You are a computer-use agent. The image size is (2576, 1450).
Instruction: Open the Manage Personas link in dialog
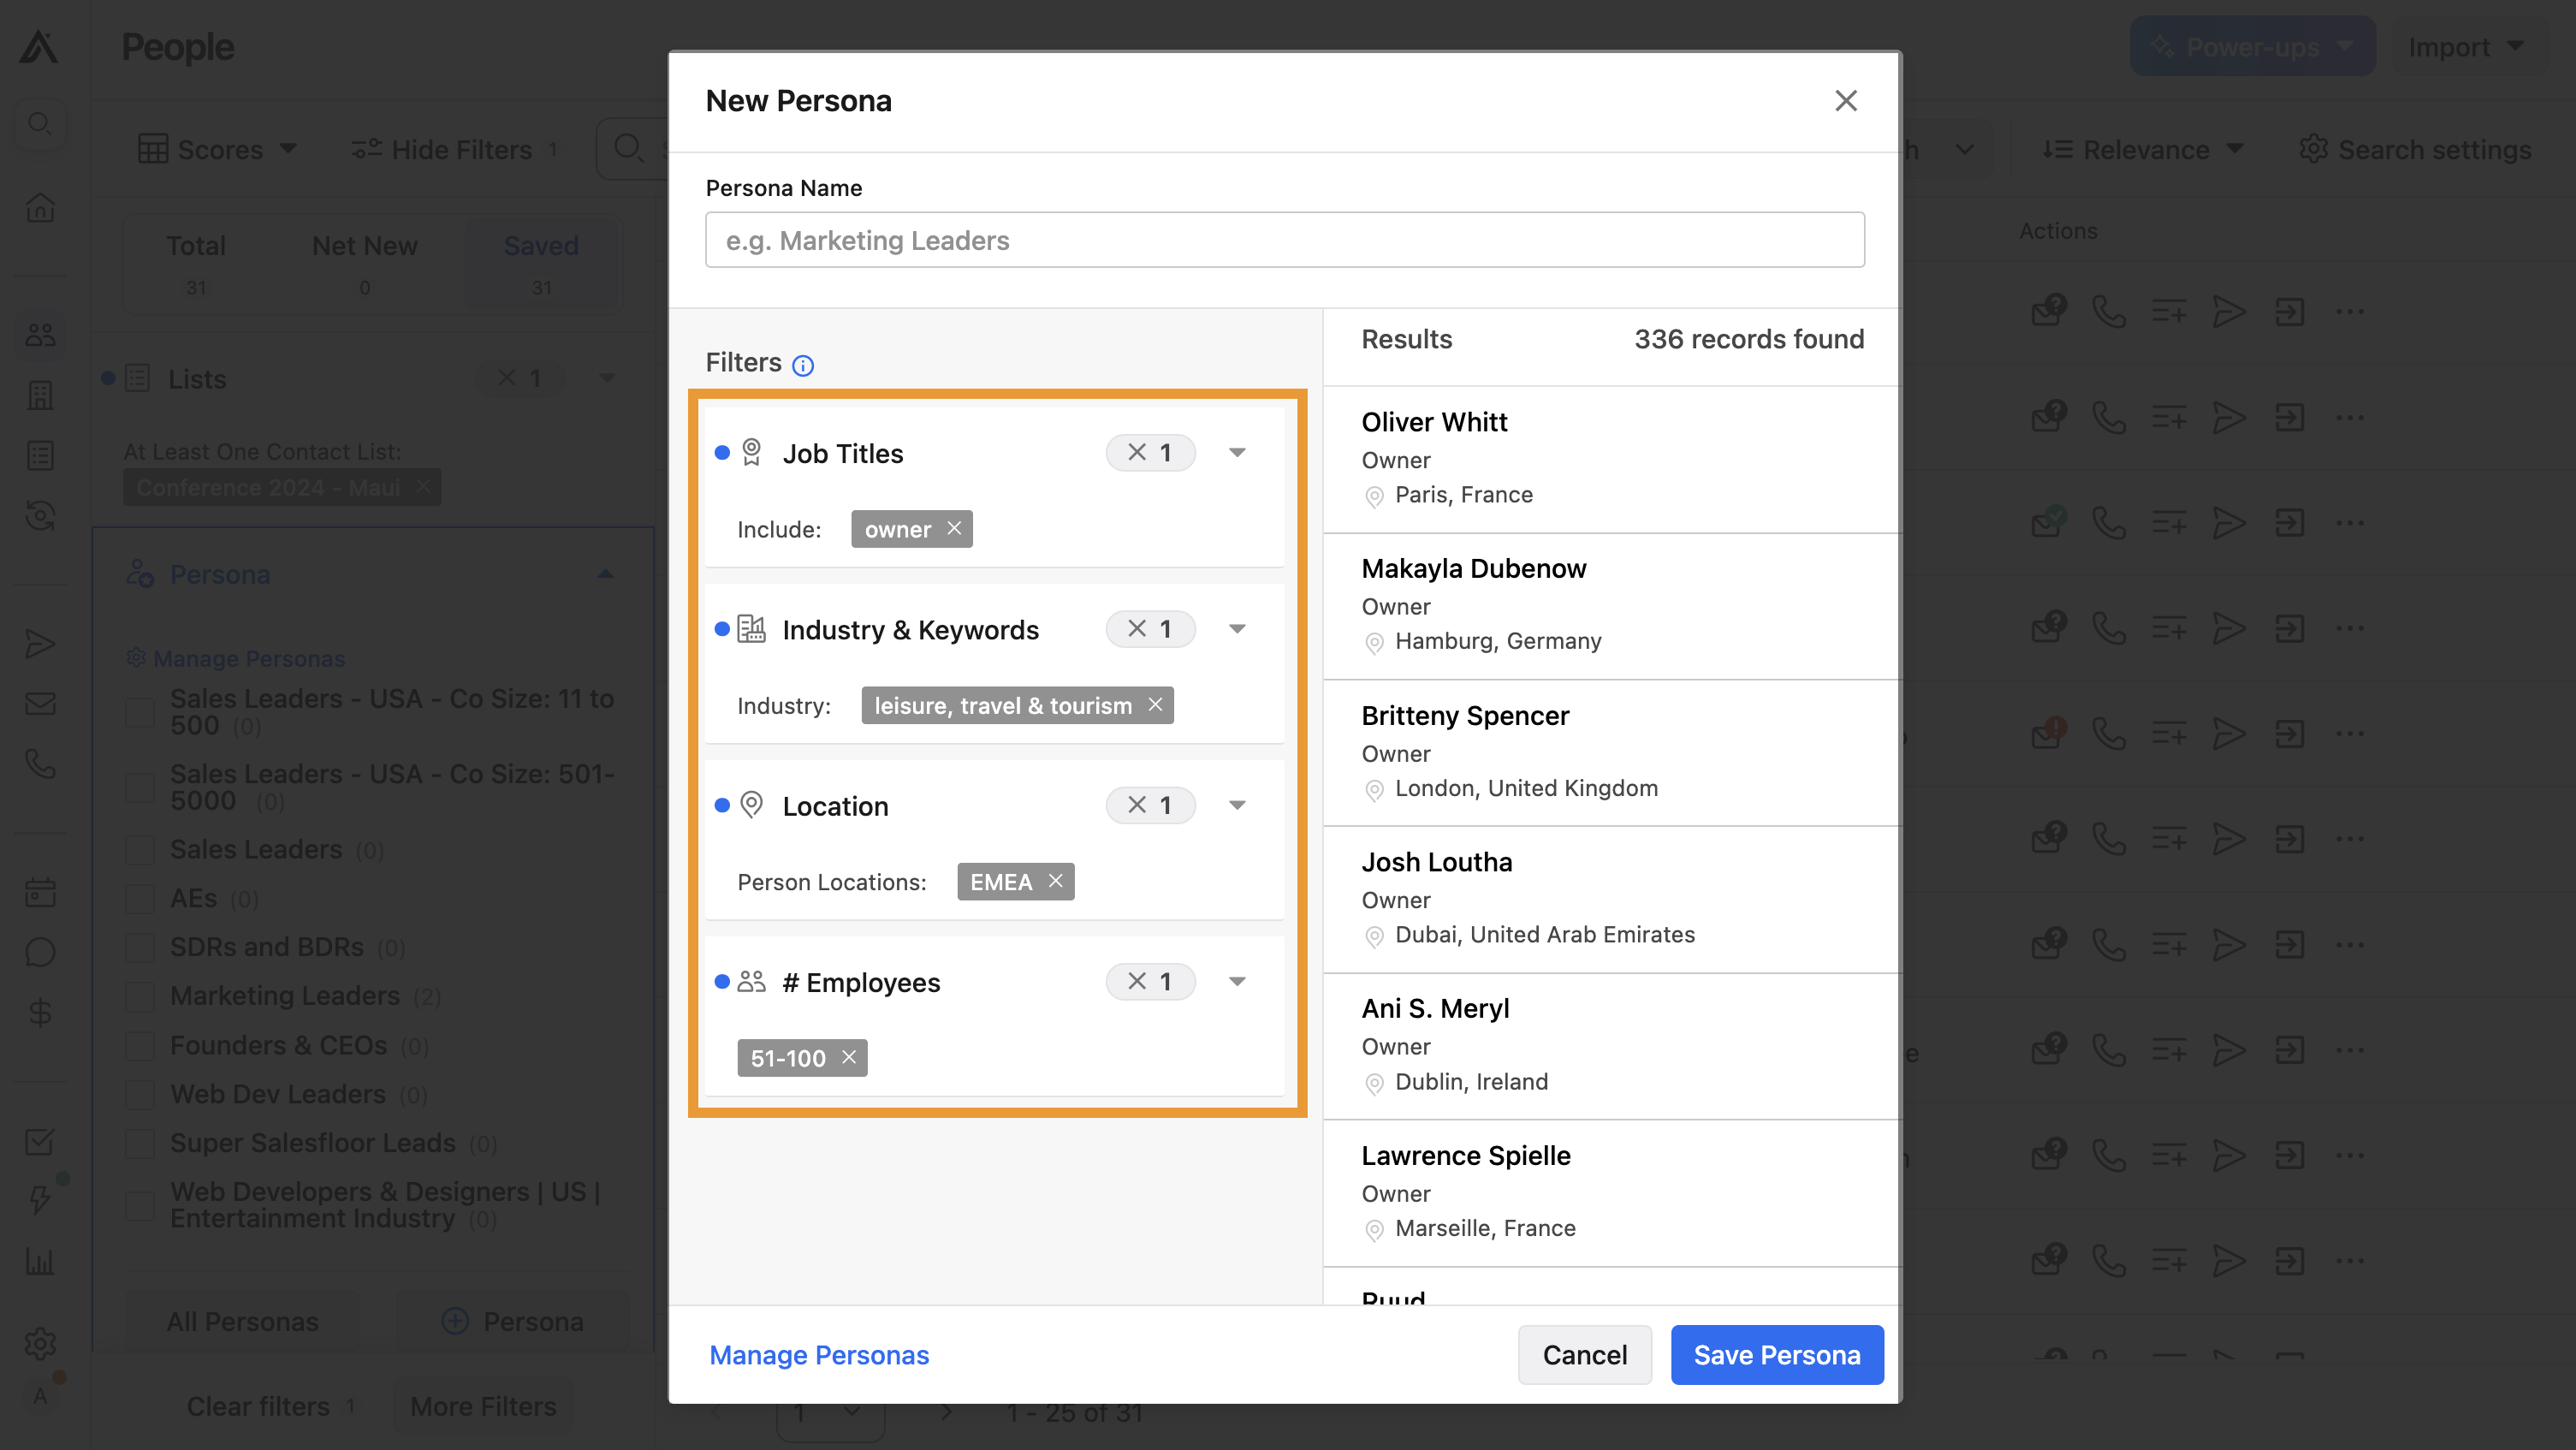point(819,1355)
